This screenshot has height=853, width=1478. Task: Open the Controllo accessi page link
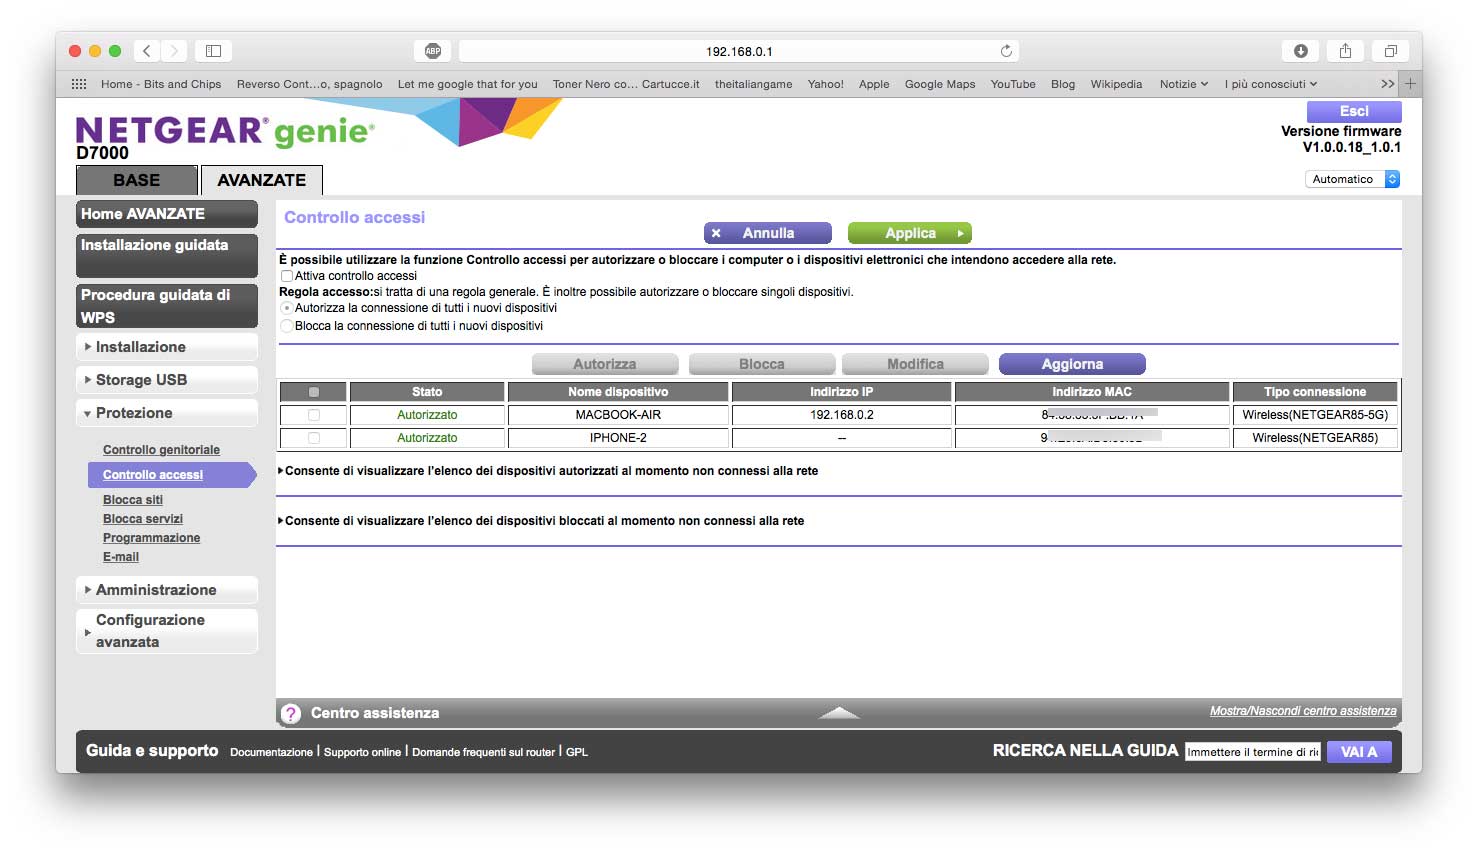click(153, 475)
